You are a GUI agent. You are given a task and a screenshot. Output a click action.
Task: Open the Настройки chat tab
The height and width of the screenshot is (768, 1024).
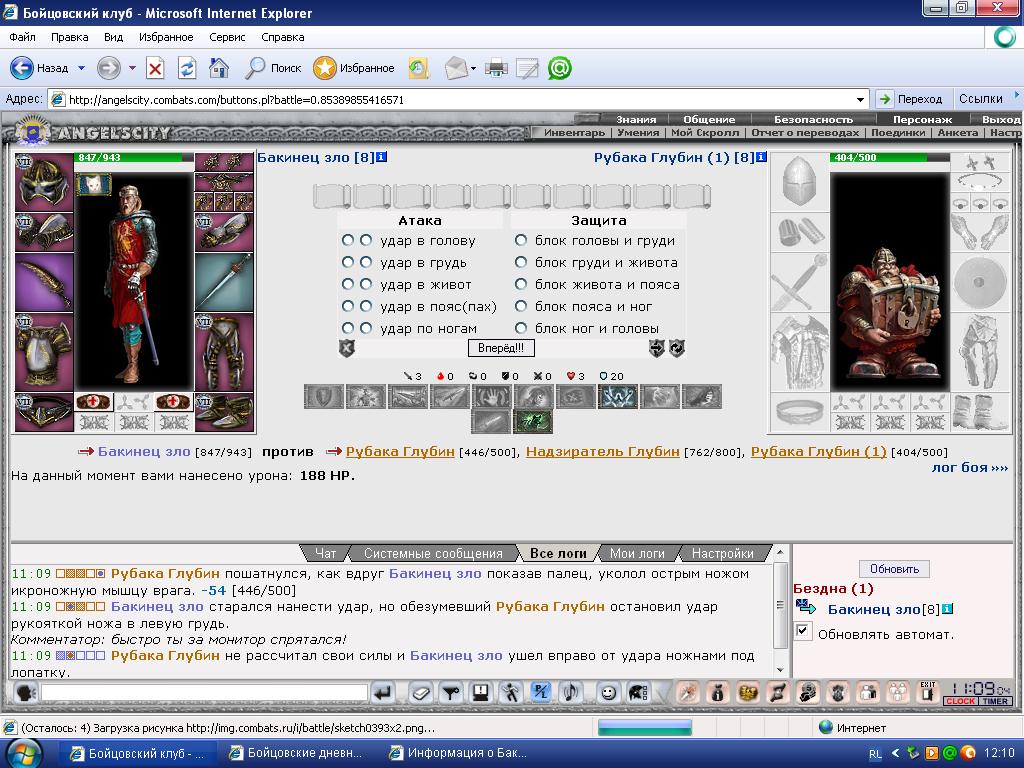(x=723, y=554)
